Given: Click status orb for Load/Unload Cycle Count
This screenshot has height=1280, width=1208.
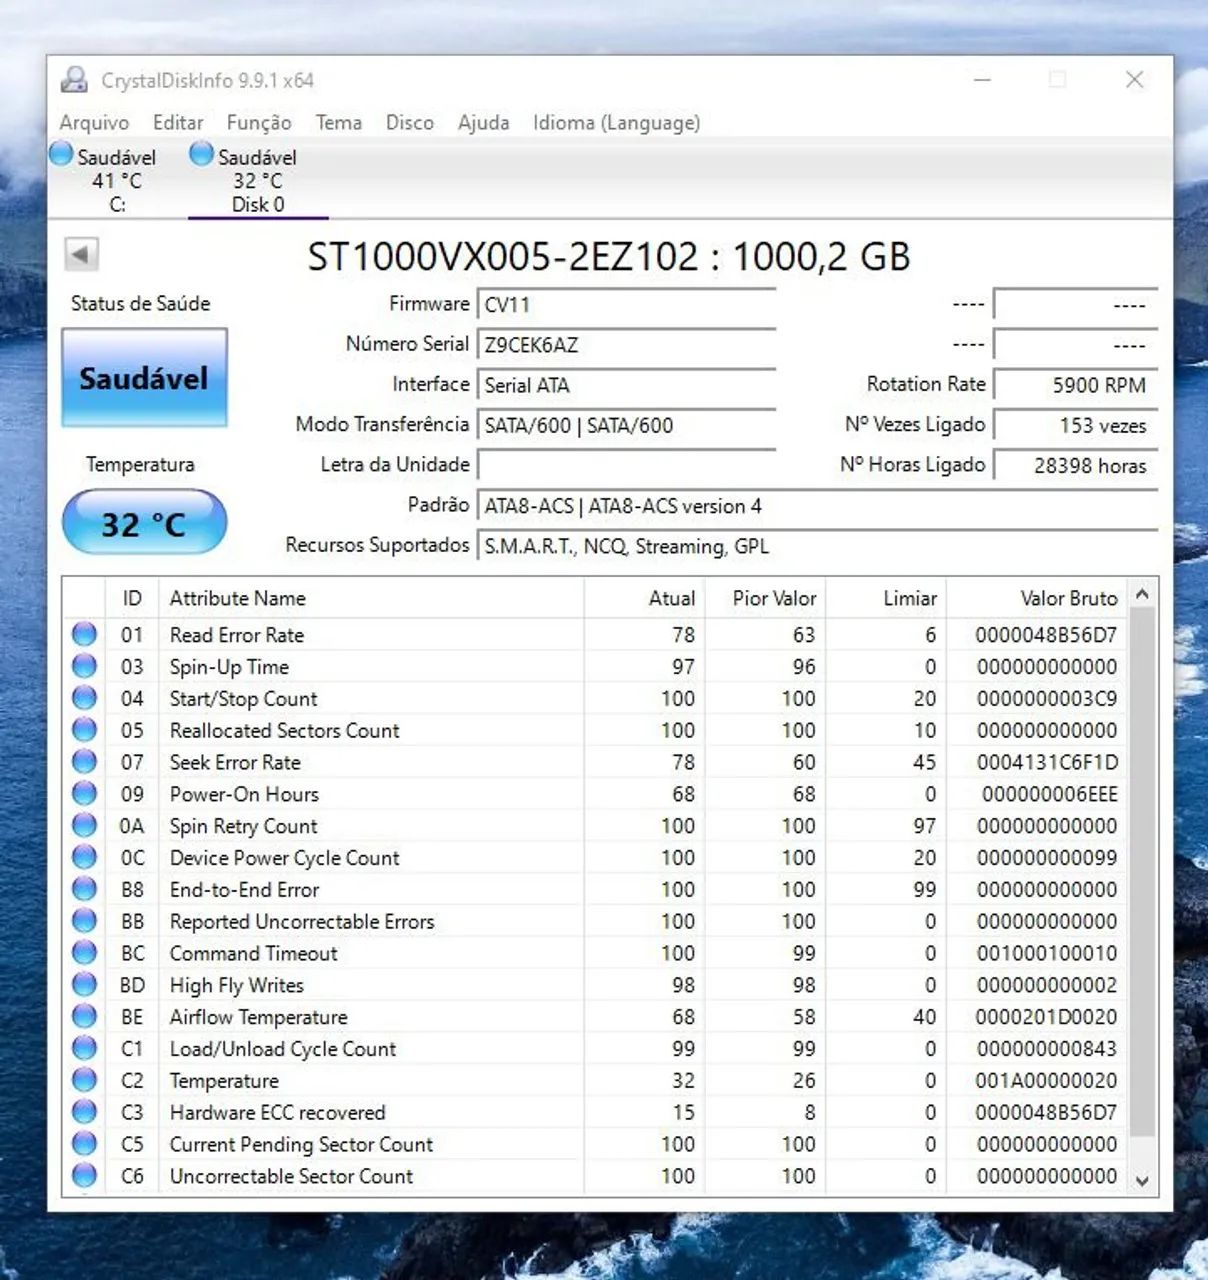Looking at the screenshot, I should click(x=84, y=1049).
